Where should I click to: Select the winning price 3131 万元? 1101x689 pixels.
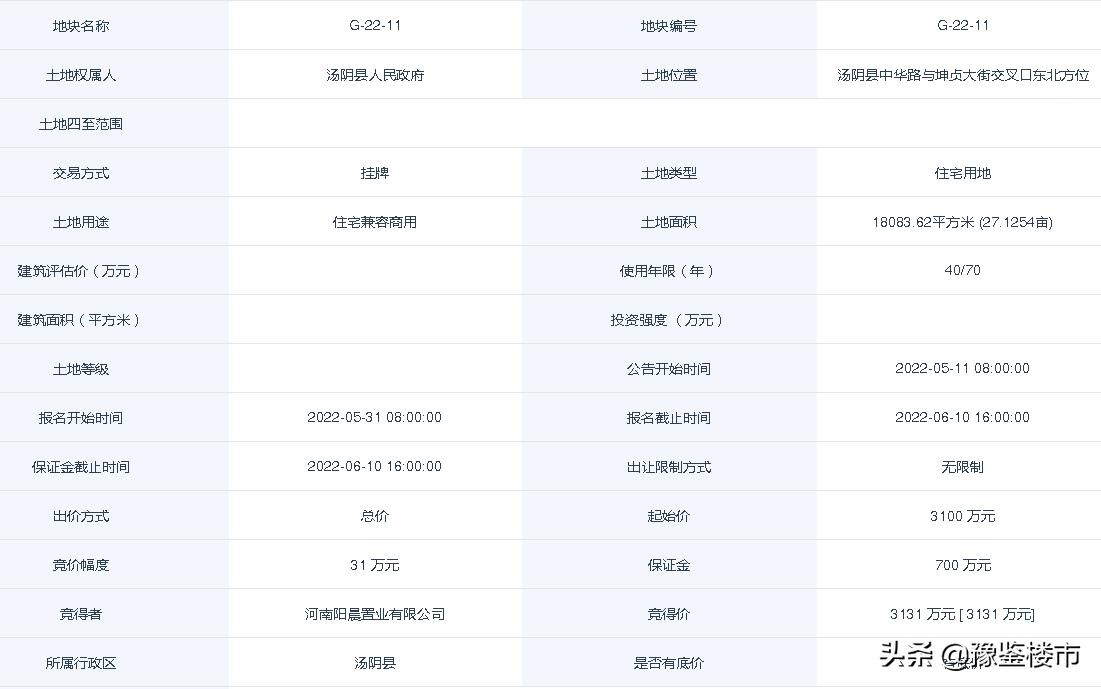(x=962, y=613)
